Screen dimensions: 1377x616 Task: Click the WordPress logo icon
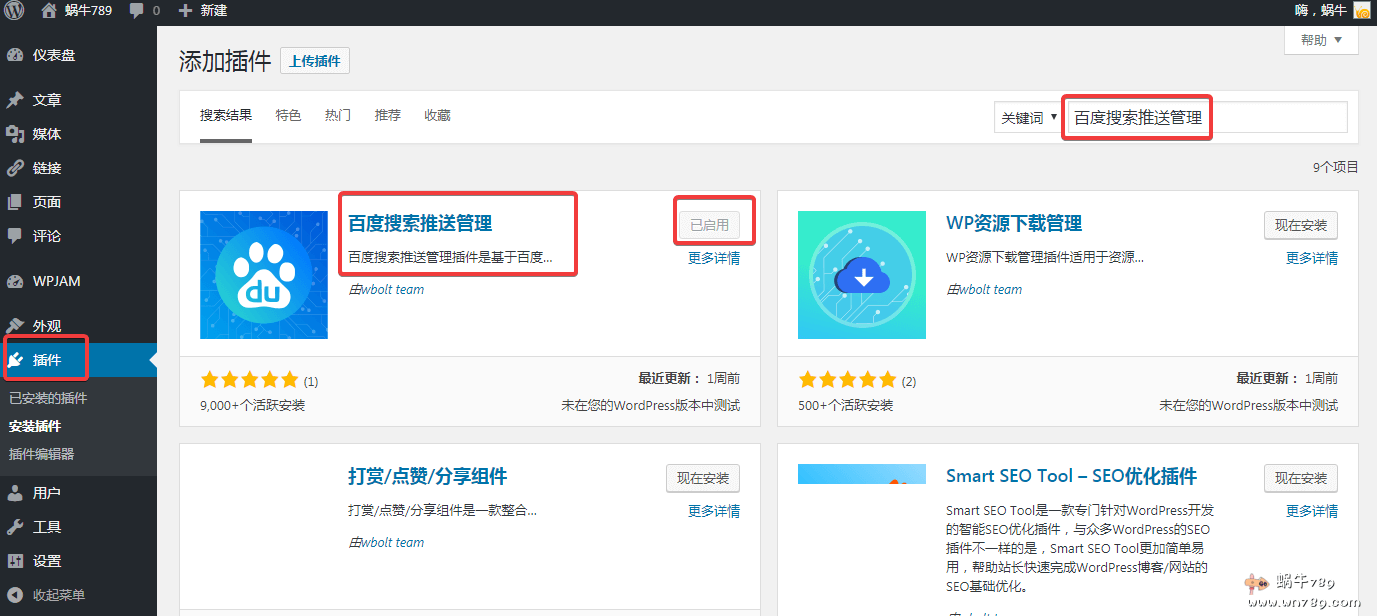(14, 11)
